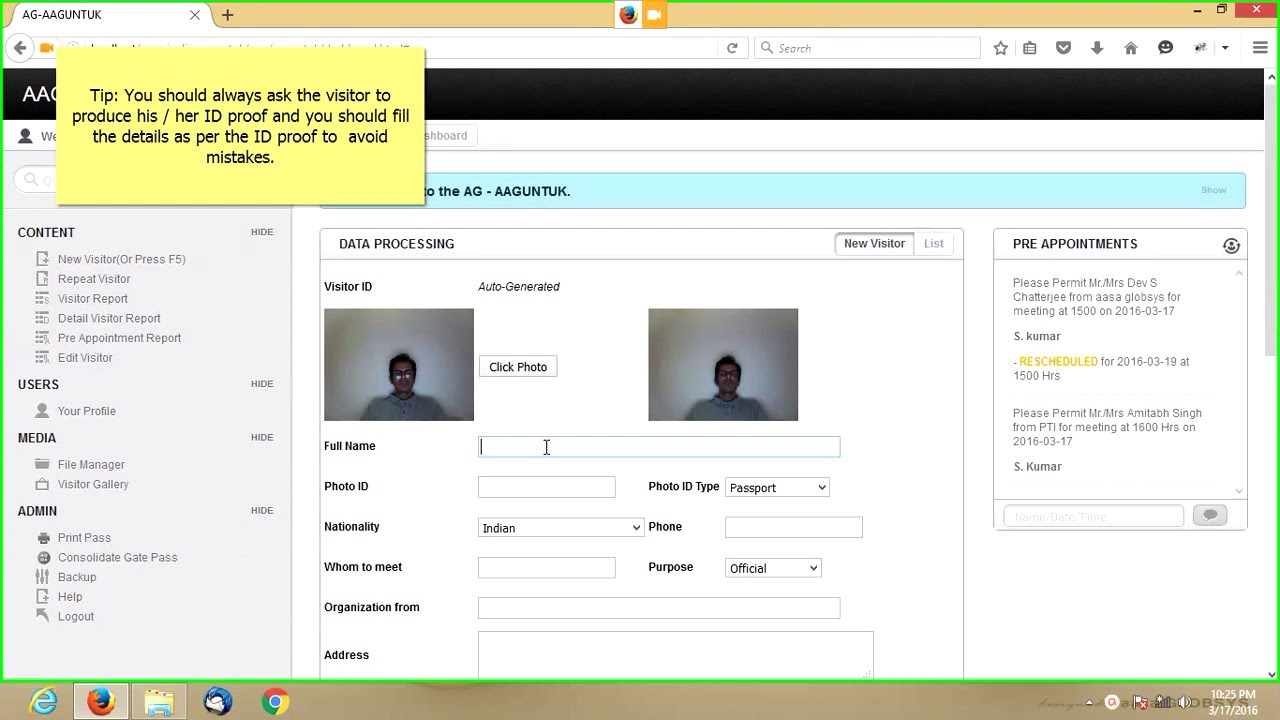The height and width of the screenshot is (720, 1280).
Task: Open Your Profile under Users
Action: [x=87, y=411]
